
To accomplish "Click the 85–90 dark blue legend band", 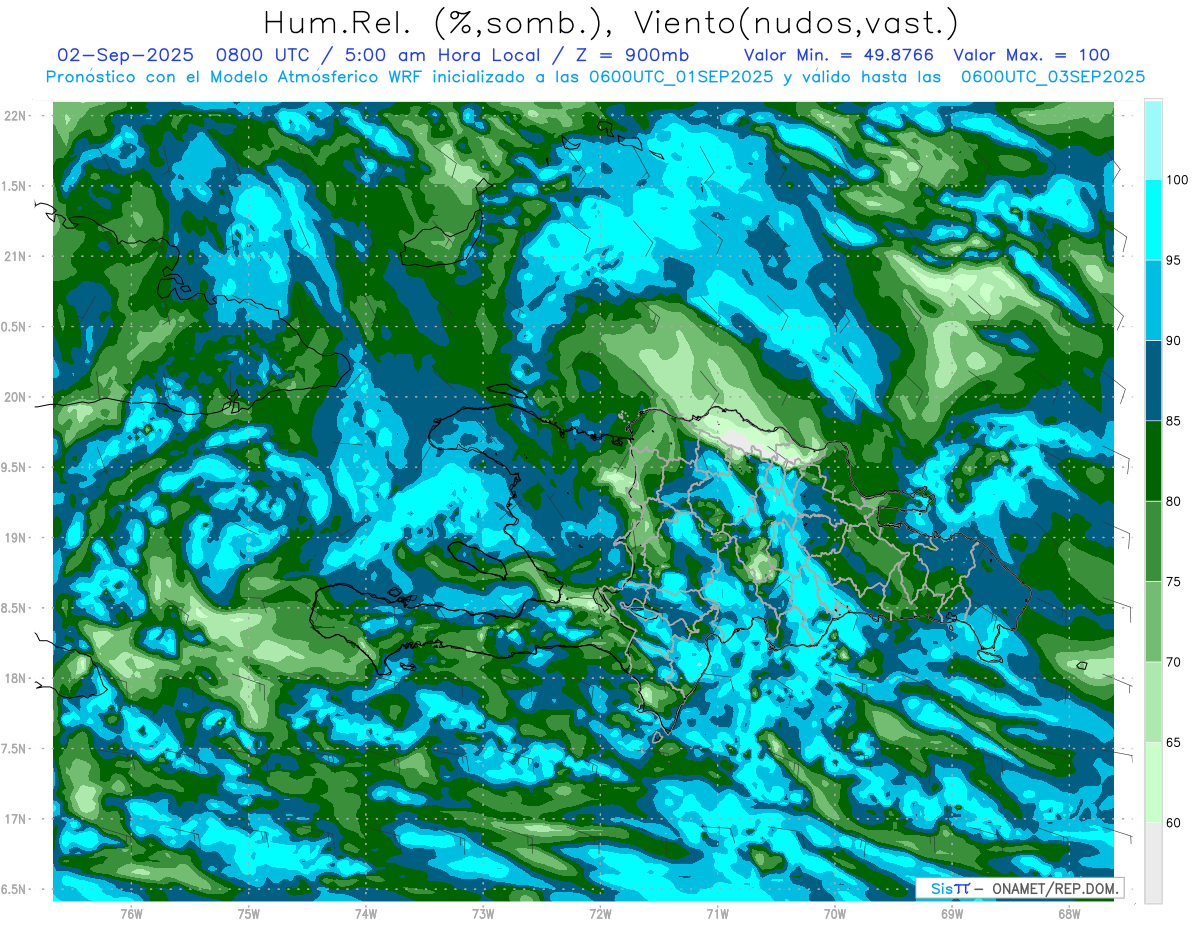I will pyautogui.click(x=1153, y=381).
